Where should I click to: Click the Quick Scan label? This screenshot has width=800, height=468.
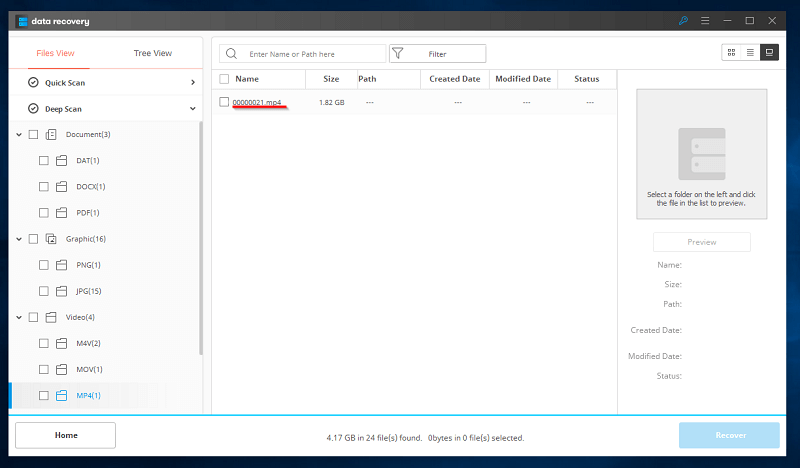[65, 83]
